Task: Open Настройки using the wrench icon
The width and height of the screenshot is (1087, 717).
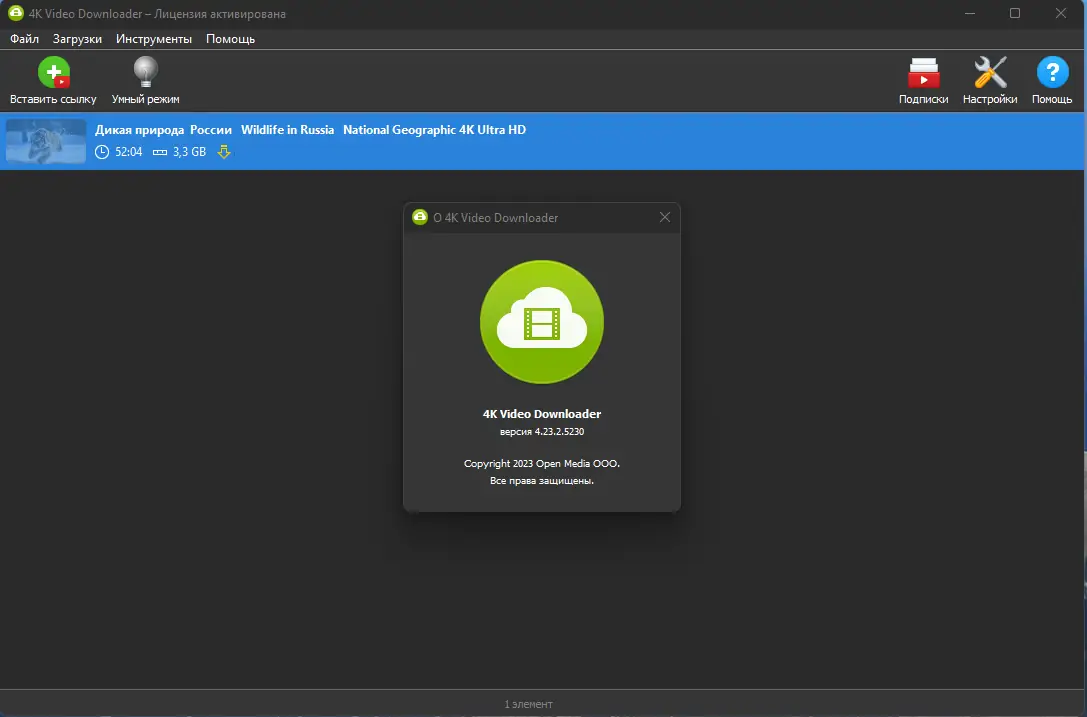Action: [x=989, y=72]
